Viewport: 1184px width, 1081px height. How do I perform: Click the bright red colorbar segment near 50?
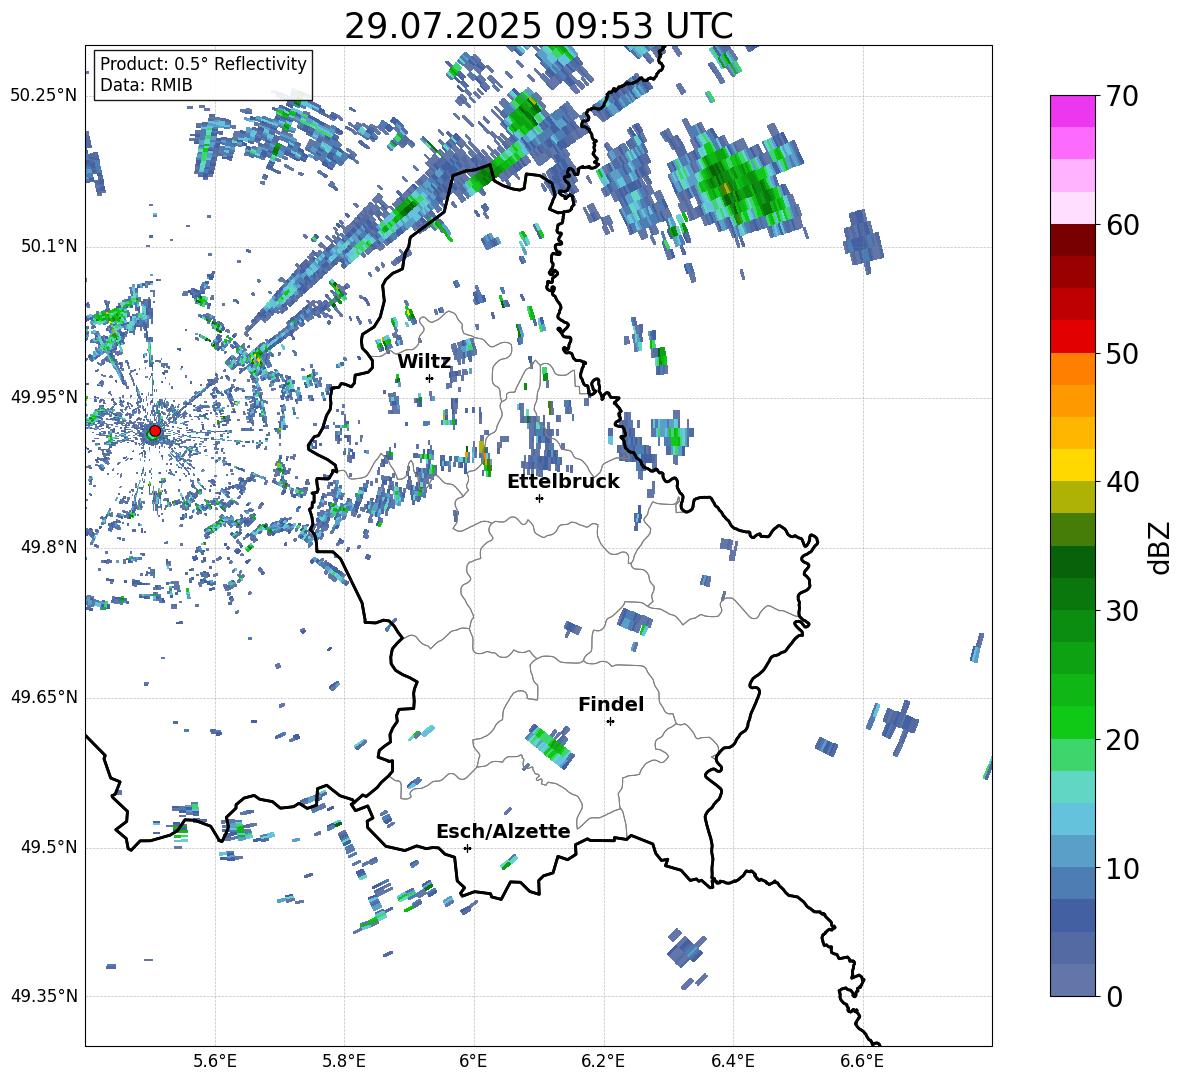pyautogui.click(x=1072, y=337)
